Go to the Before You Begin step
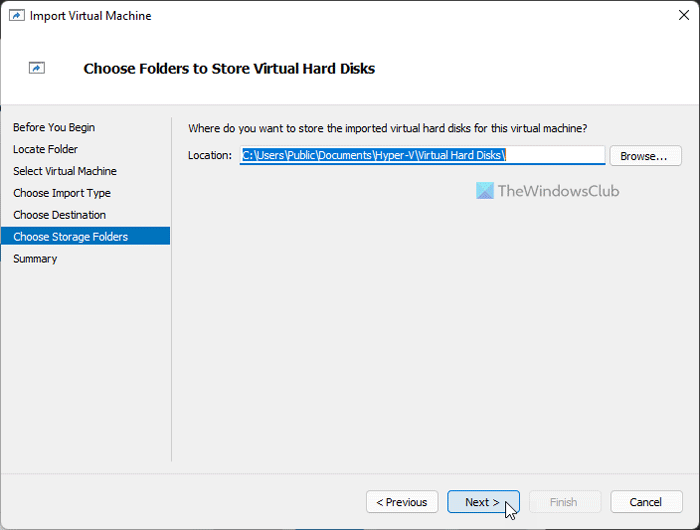This screenshot has width=700, height=530. click(x=54, y=128)
